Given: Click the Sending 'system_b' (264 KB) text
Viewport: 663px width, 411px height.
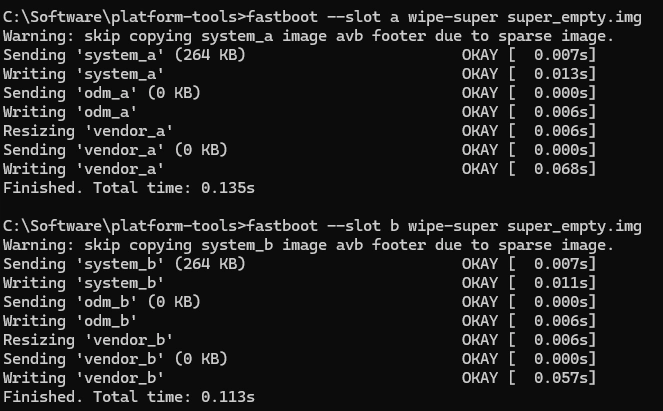Looking at the screenshot, I should point(124,264).
